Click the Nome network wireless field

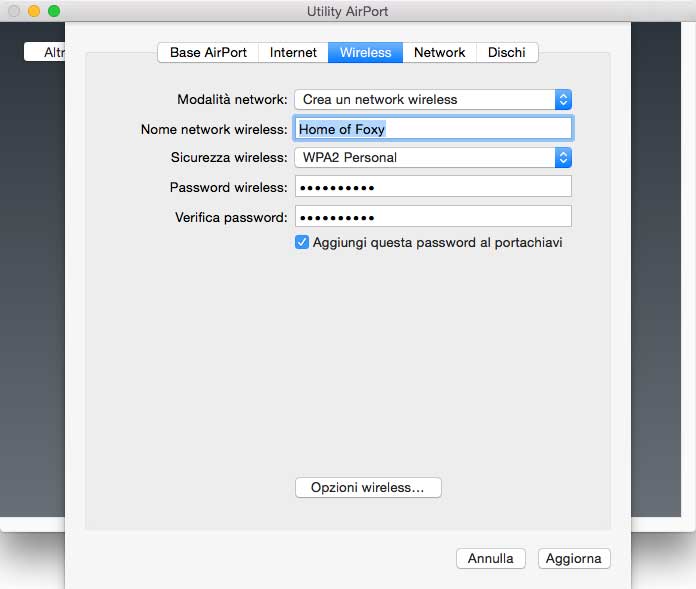point(433,129)
